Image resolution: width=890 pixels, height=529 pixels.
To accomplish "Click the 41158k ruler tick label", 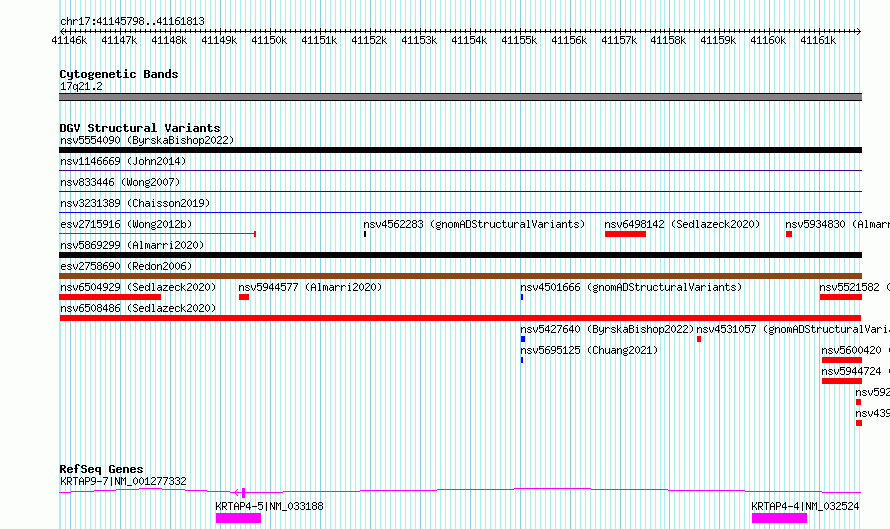I will (668, 40).
